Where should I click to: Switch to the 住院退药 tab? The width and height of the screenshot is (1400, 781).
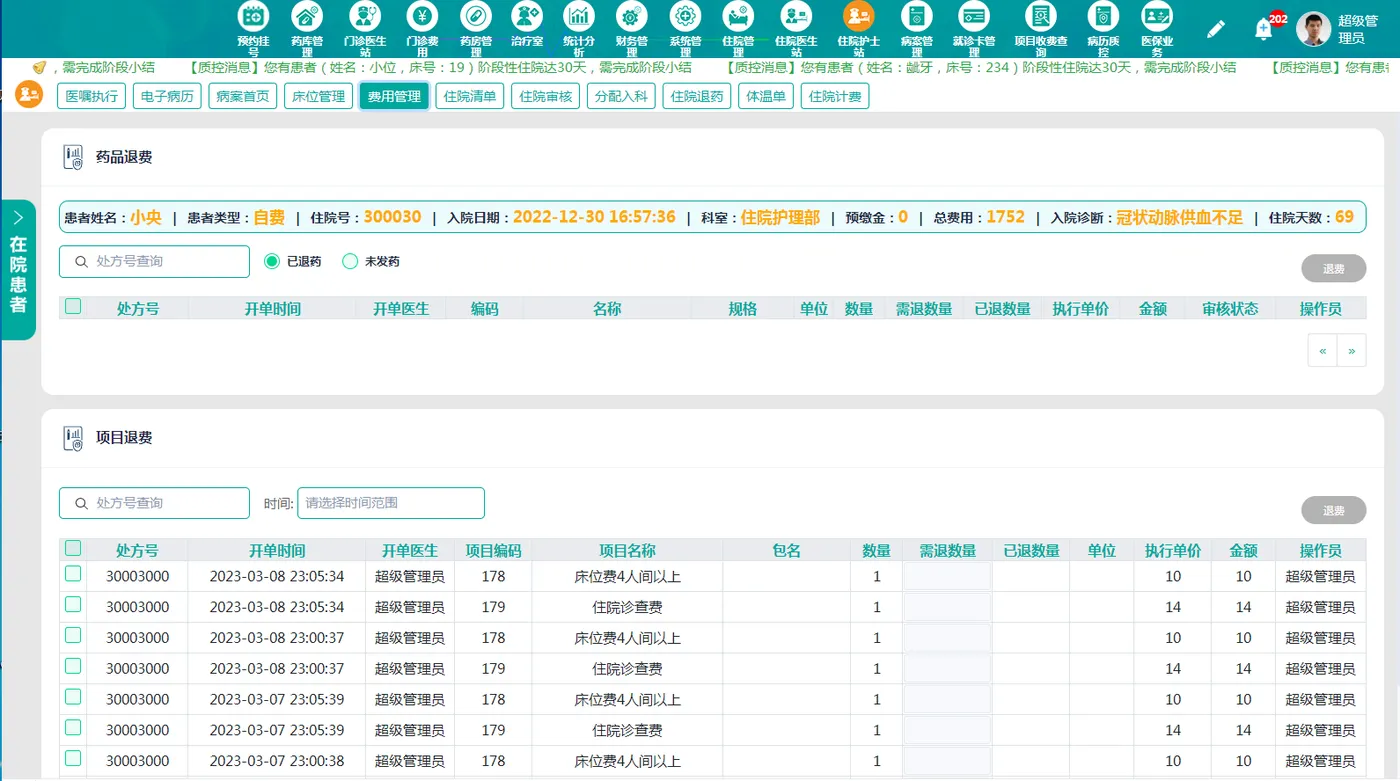tap(697, 96)
